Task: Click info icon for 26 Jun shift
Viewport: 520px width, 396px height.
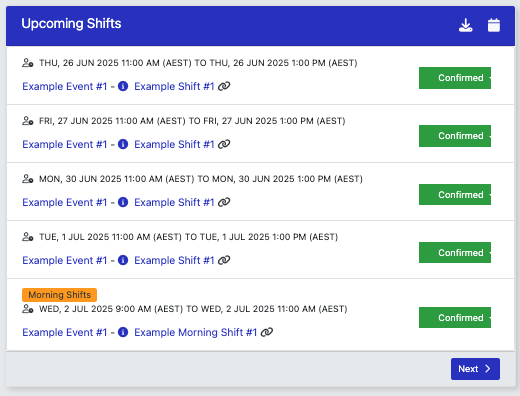Action: click(x=123, y=86)
